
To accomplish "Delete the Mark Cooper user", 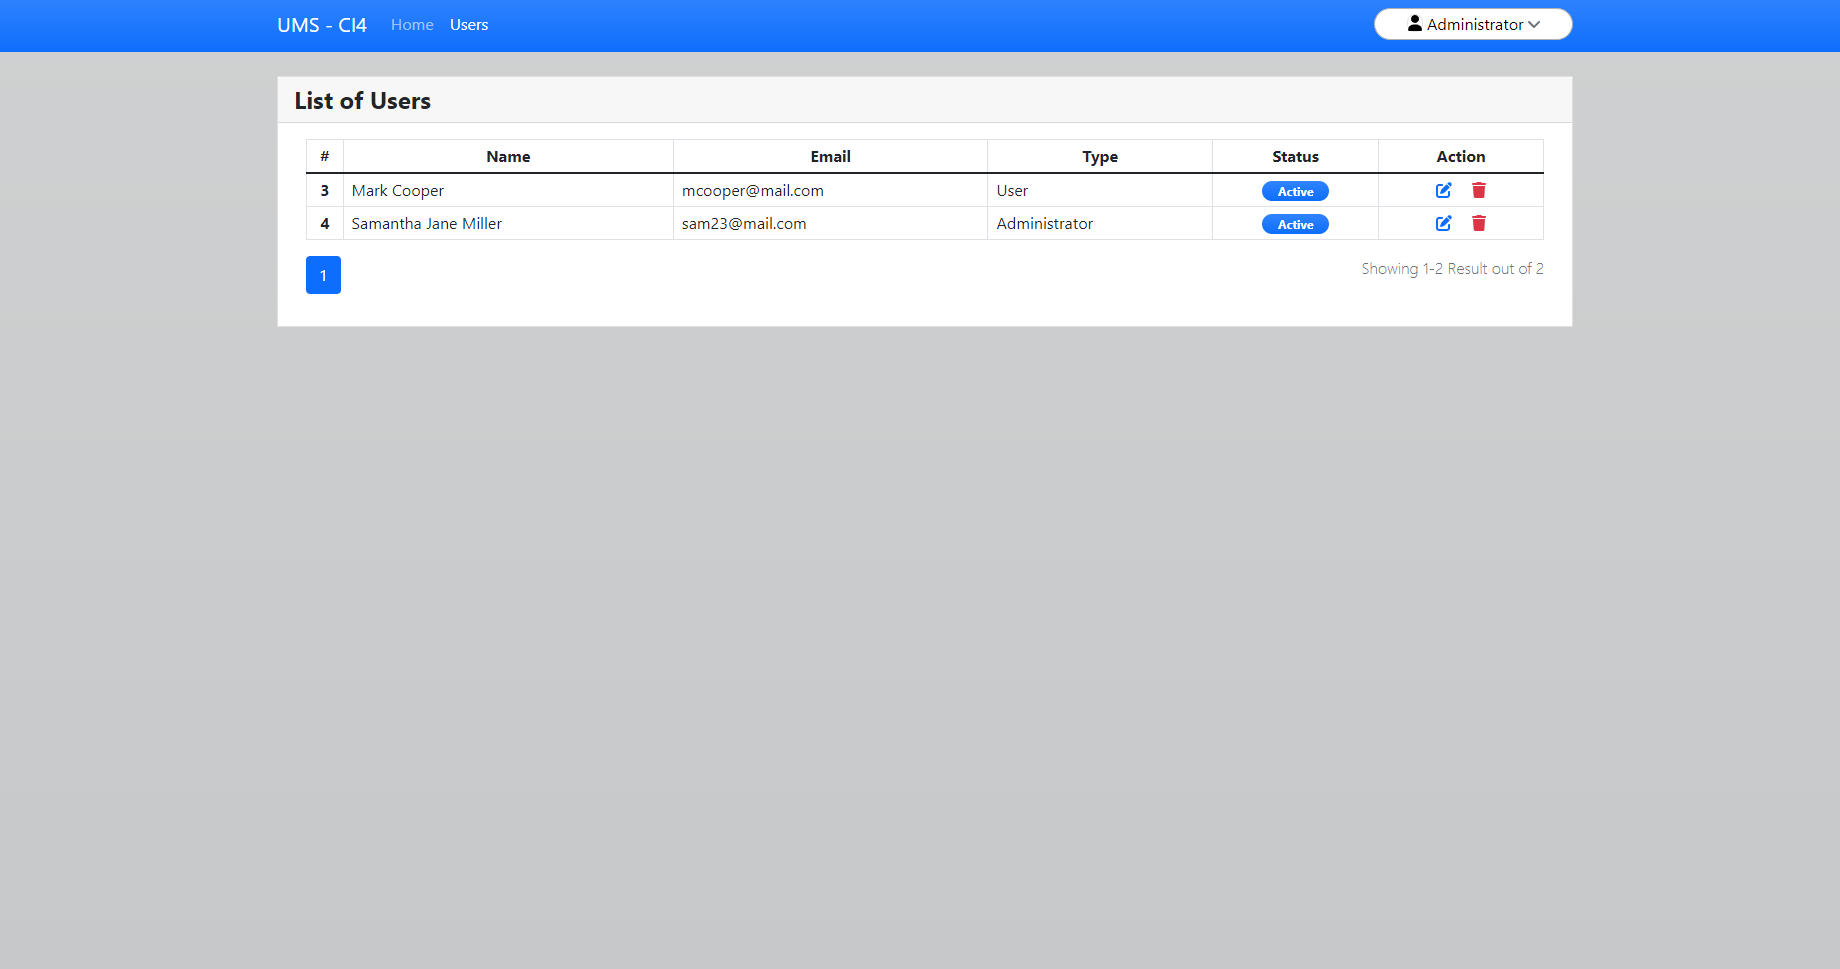I will click(x=1479, y=190).
